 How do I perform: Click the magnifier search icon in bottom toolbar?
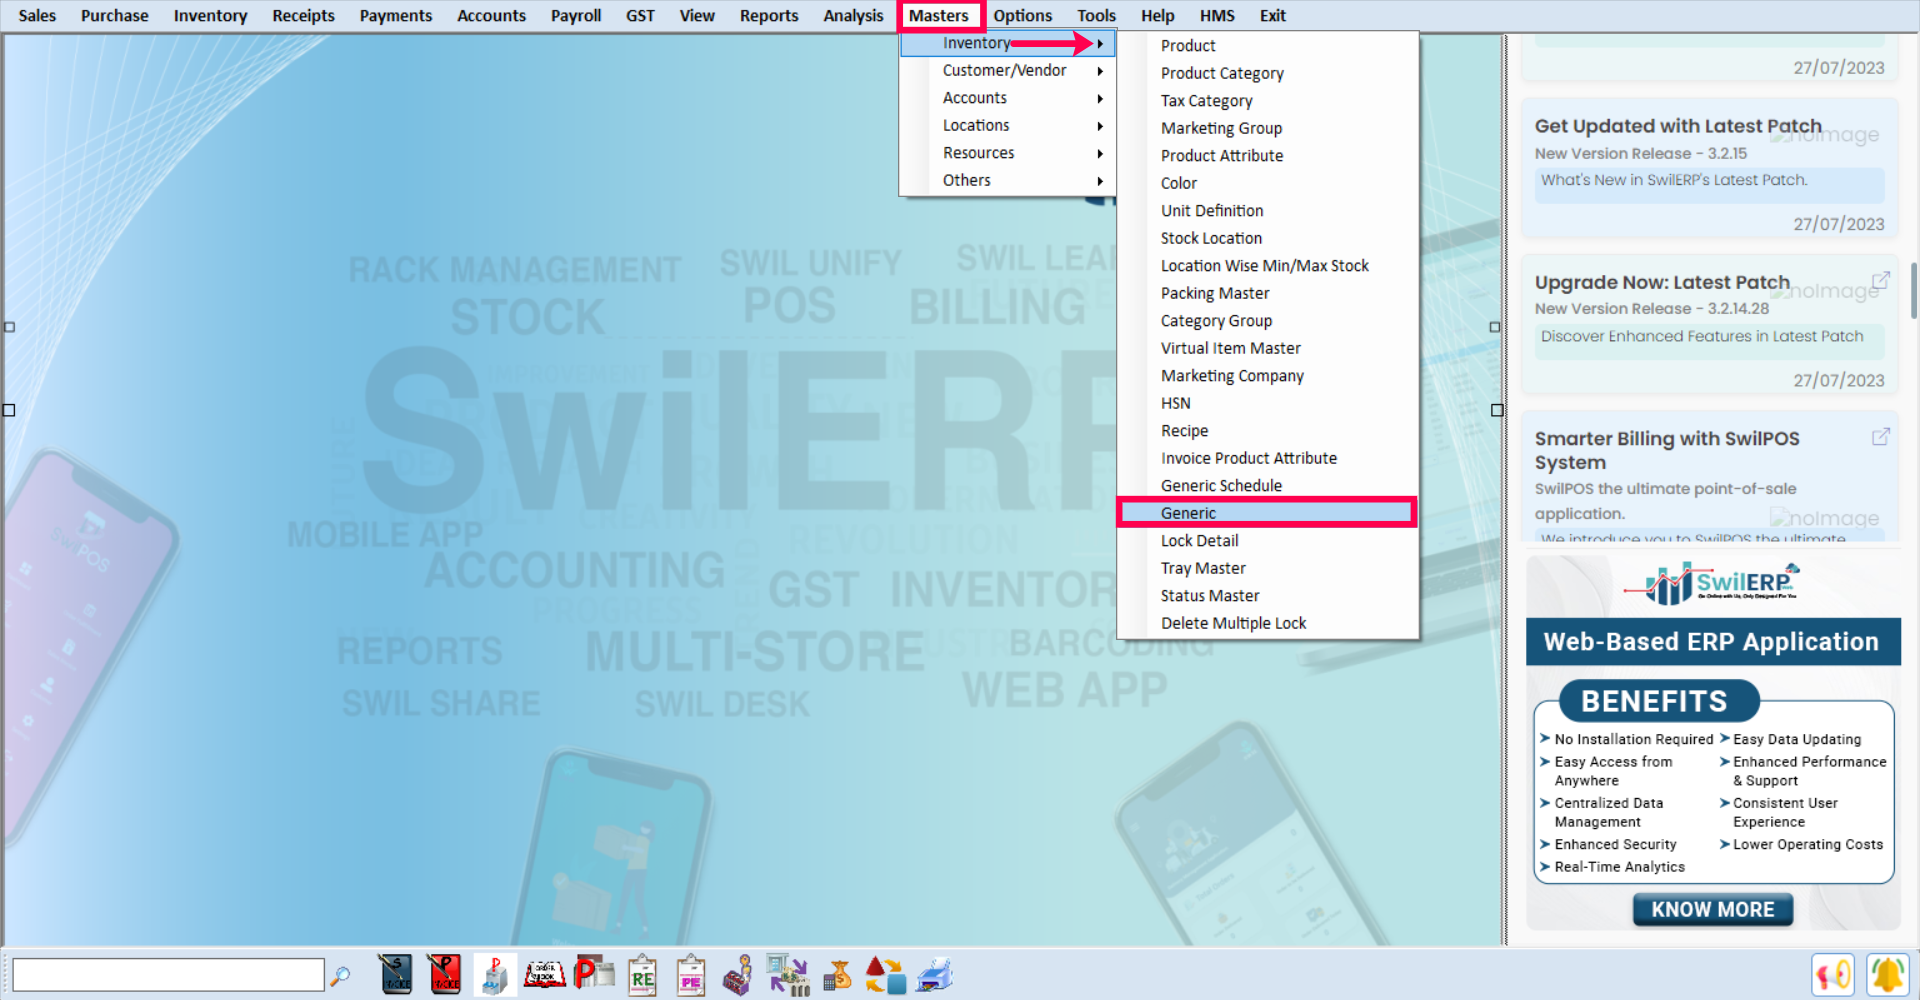(340, 975)
